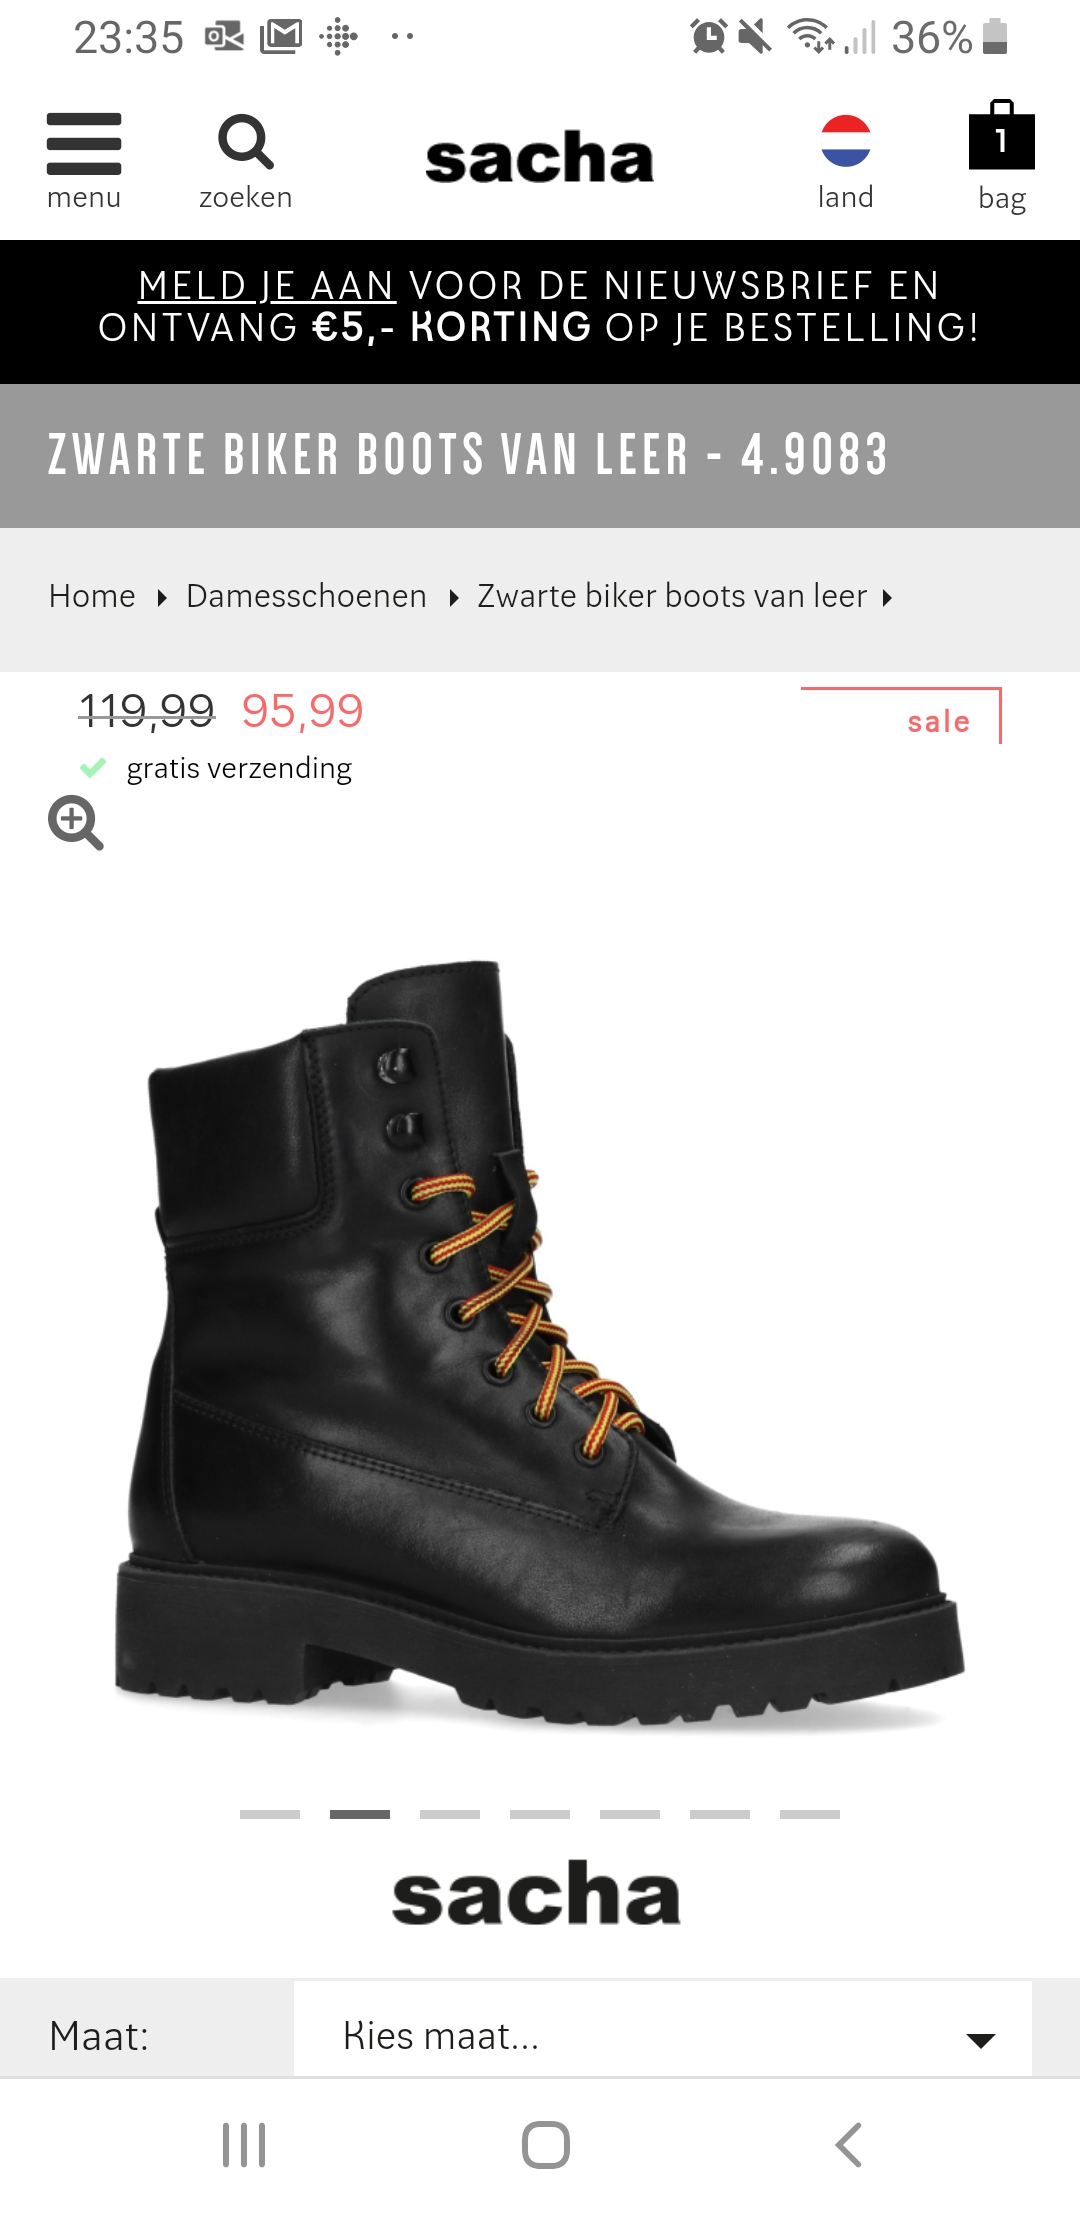Expand the Kies maat size dropdown
The width and height of the screenshot is (1080, 2220).
[662, 2036]
